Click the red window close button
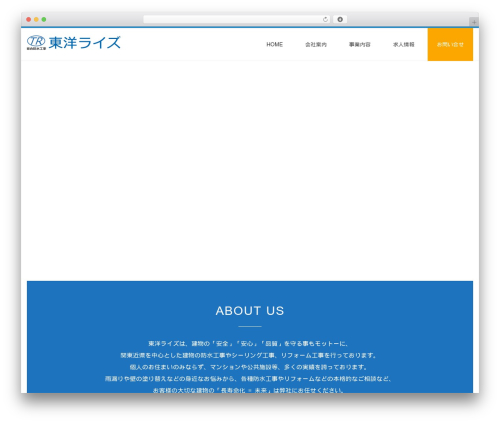This screenshot has width=500, height=423. pyautogui.click(x=29, y=20)
